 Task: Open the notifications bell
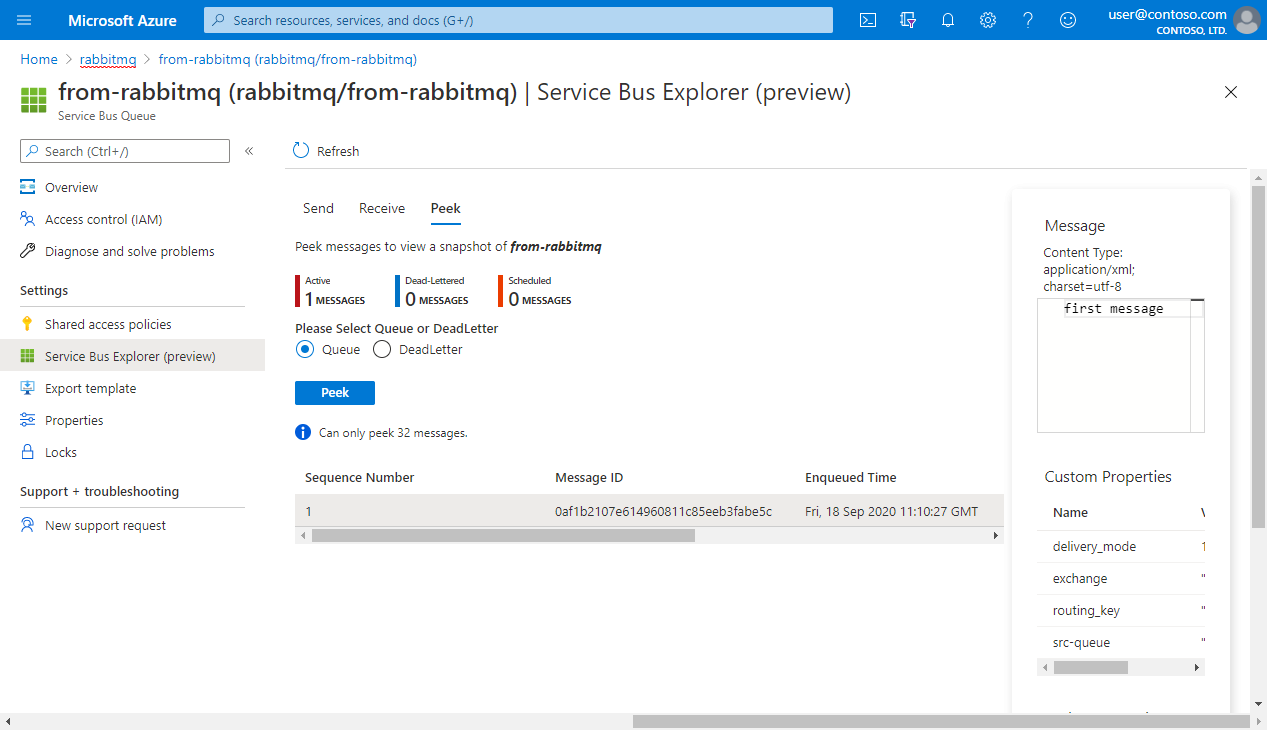948,20
